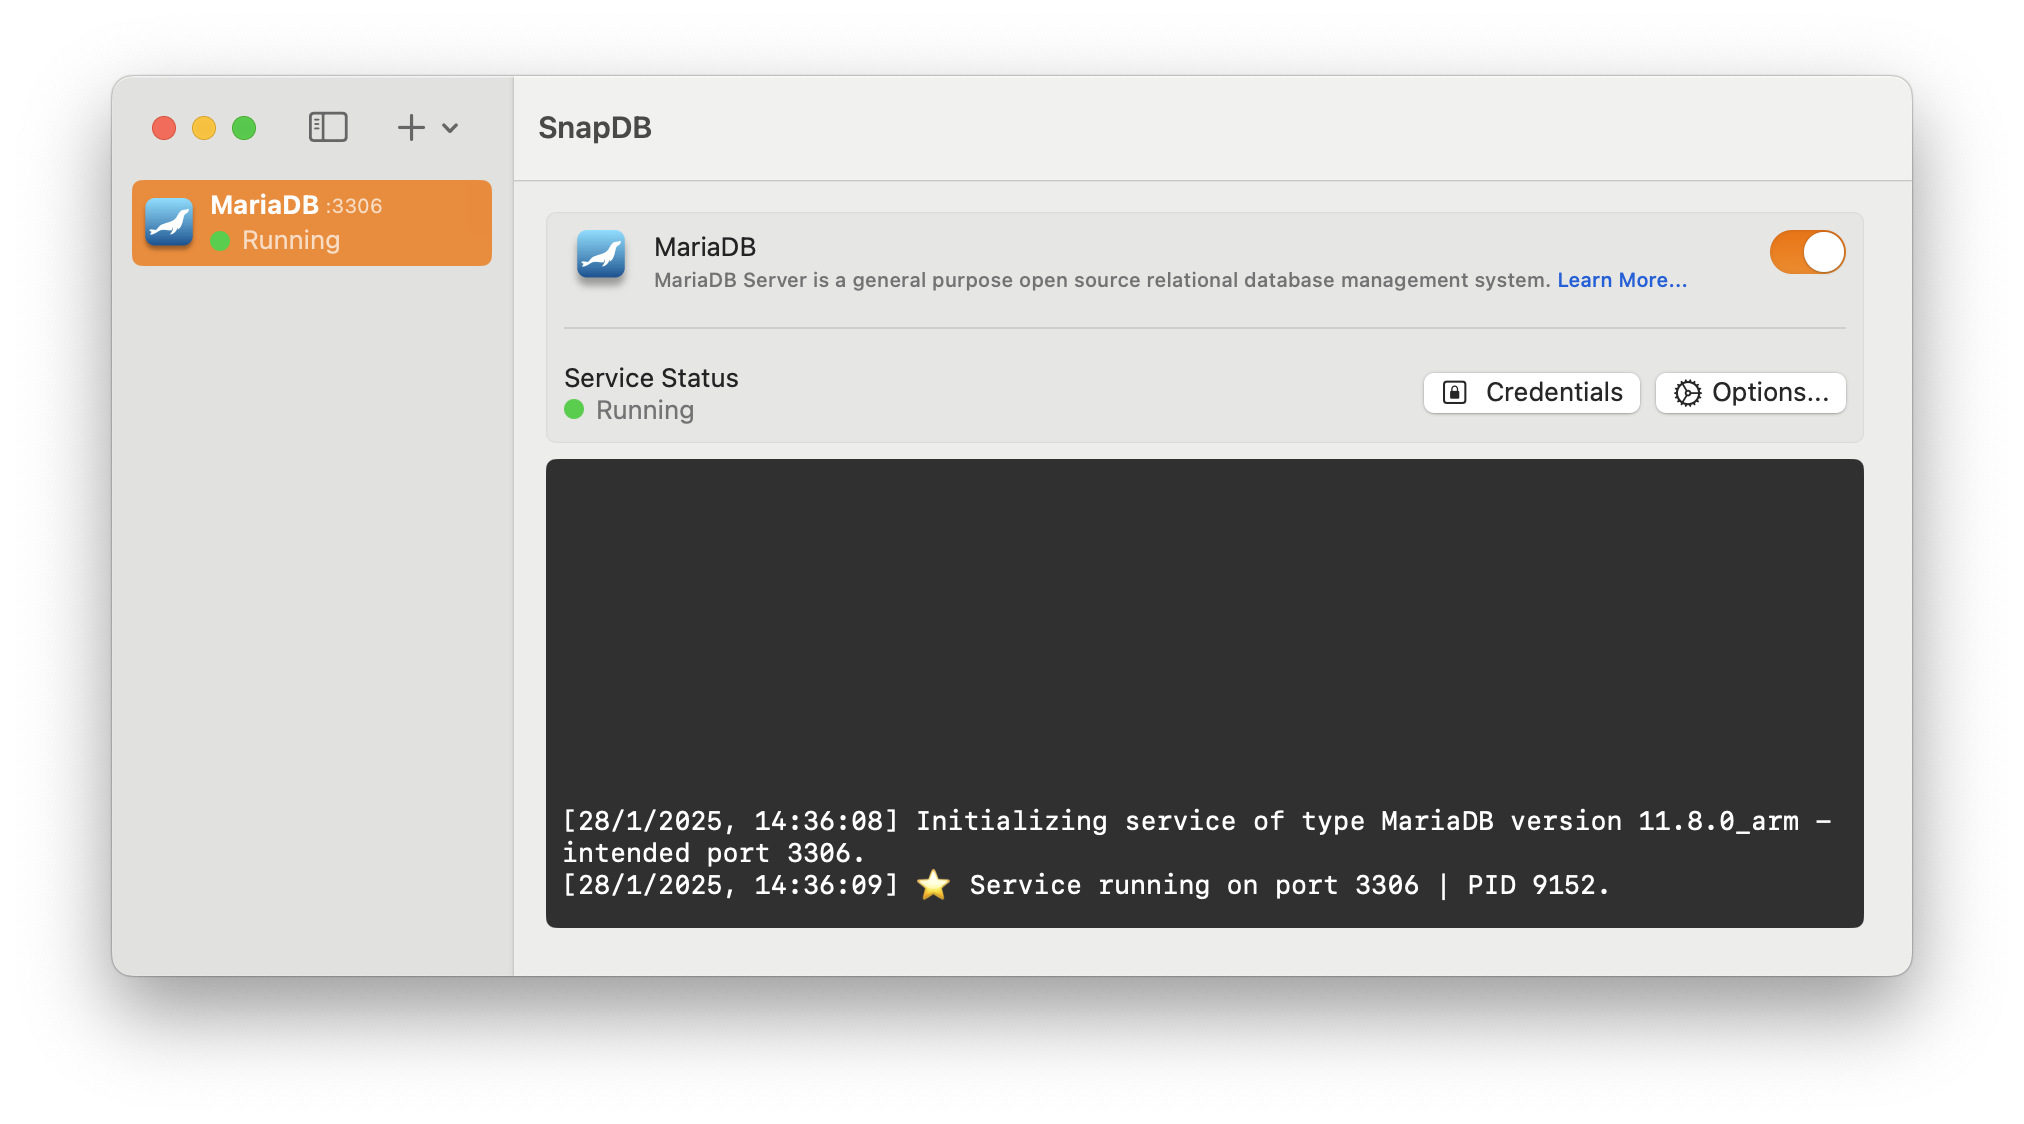Minimize the window with yellow button
Viewport: 2024px width, 1124px height.
tap(204, 128)
